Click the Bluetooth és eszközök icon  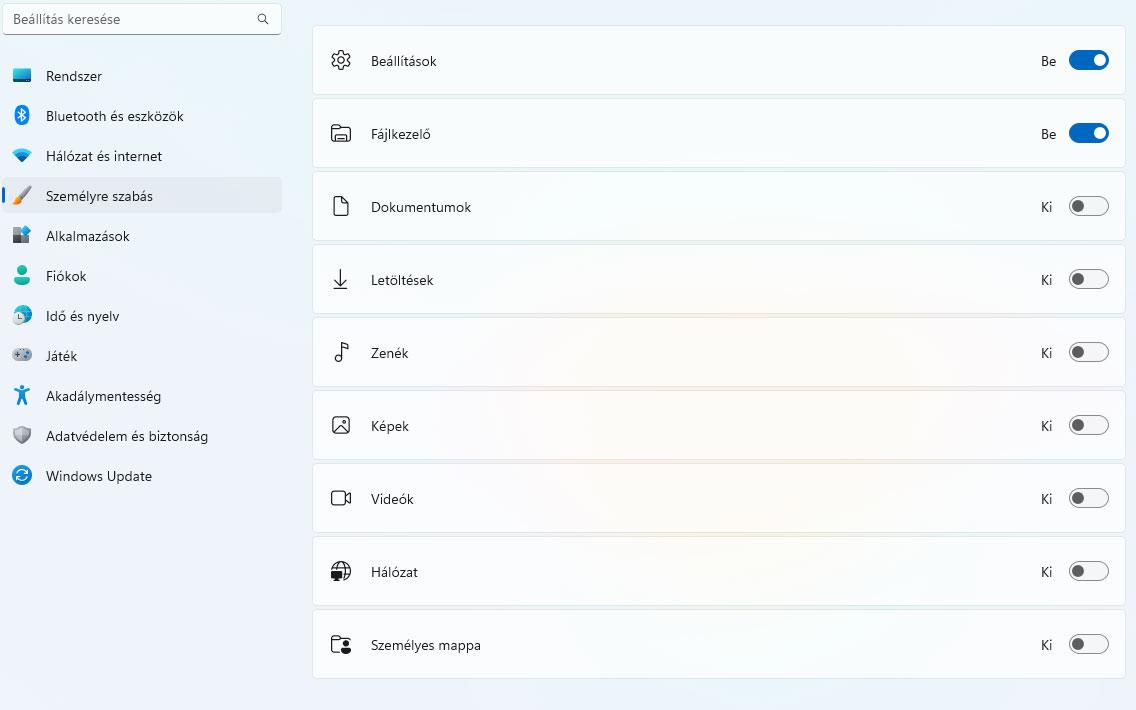pyautogui.click(x=22, y=116)
